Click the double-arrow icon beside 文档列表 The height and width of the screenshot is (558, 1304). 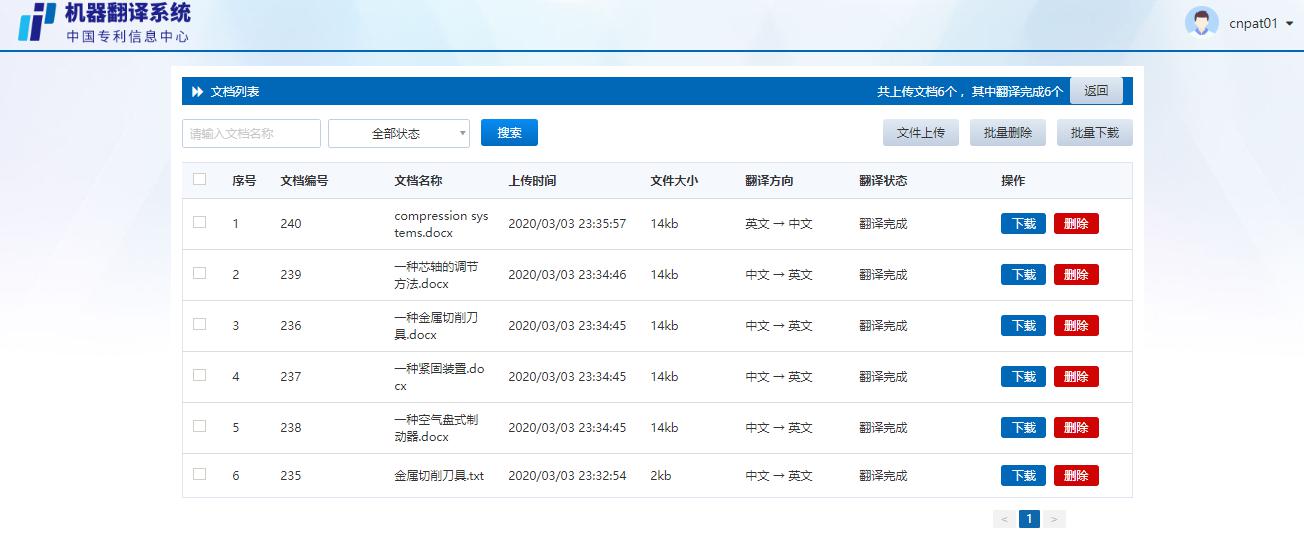tap(197, 91)
